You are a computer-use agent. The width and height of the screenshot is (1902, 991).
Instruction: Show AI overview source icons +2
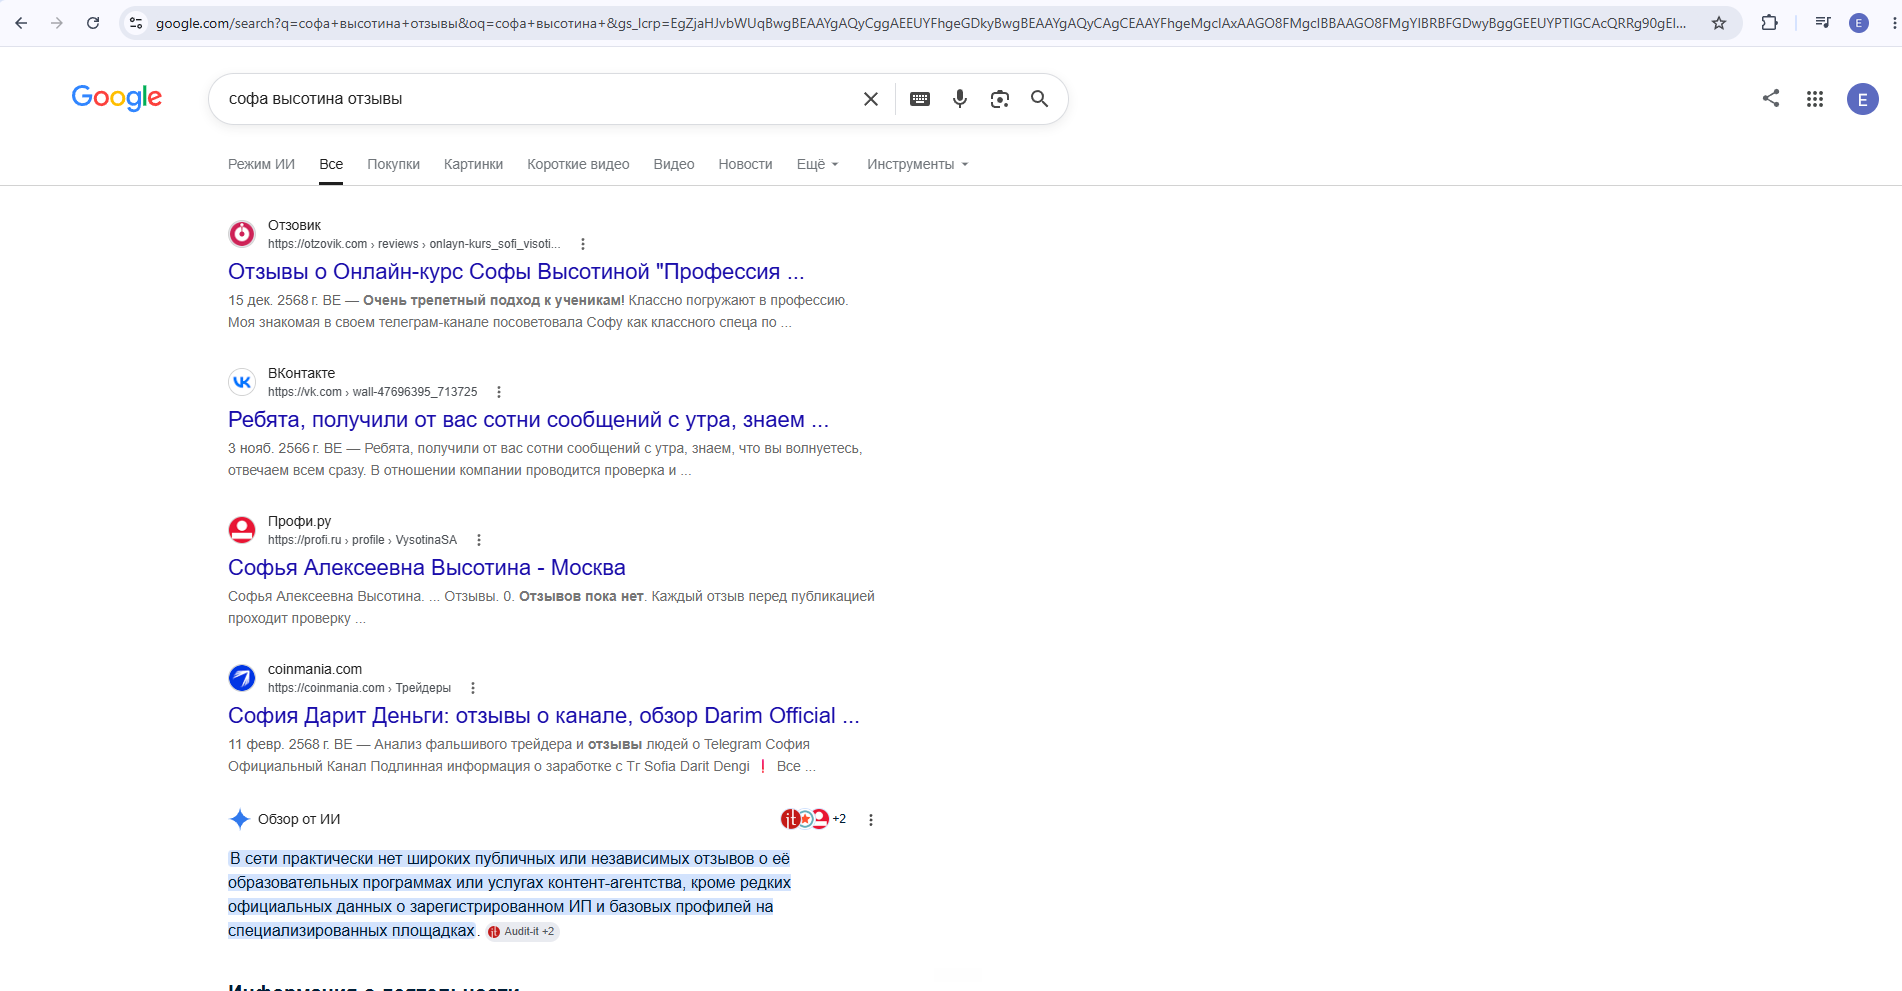pos(813,819)
